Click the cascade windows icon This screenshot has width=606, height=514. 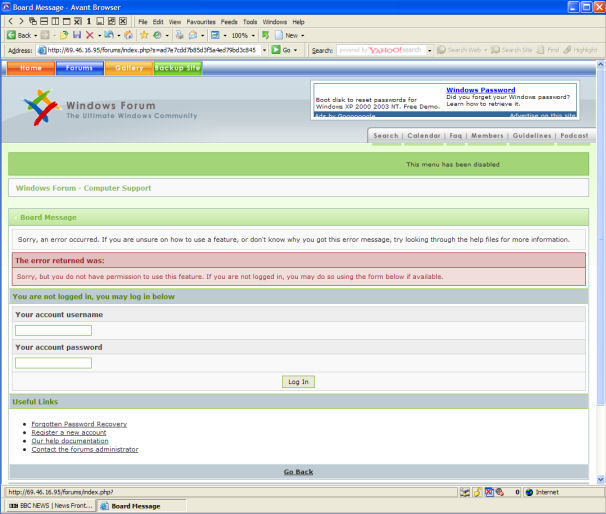(33, 21)
